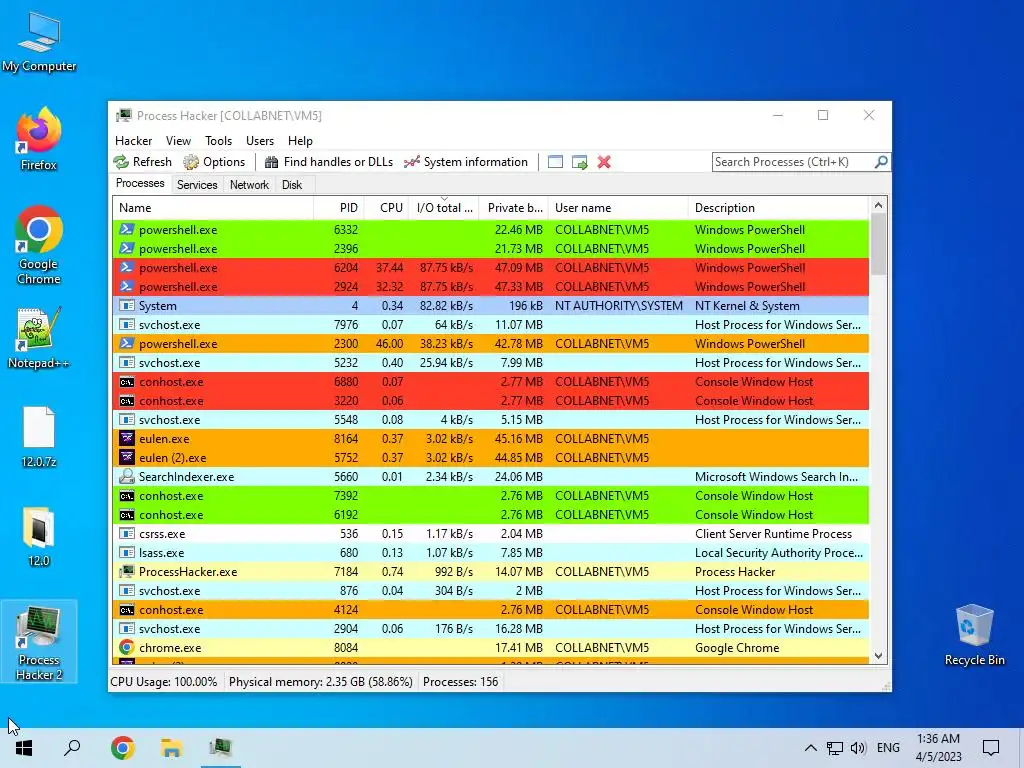
Task: Open the Hacker menu
Action: tap(133, 141)
